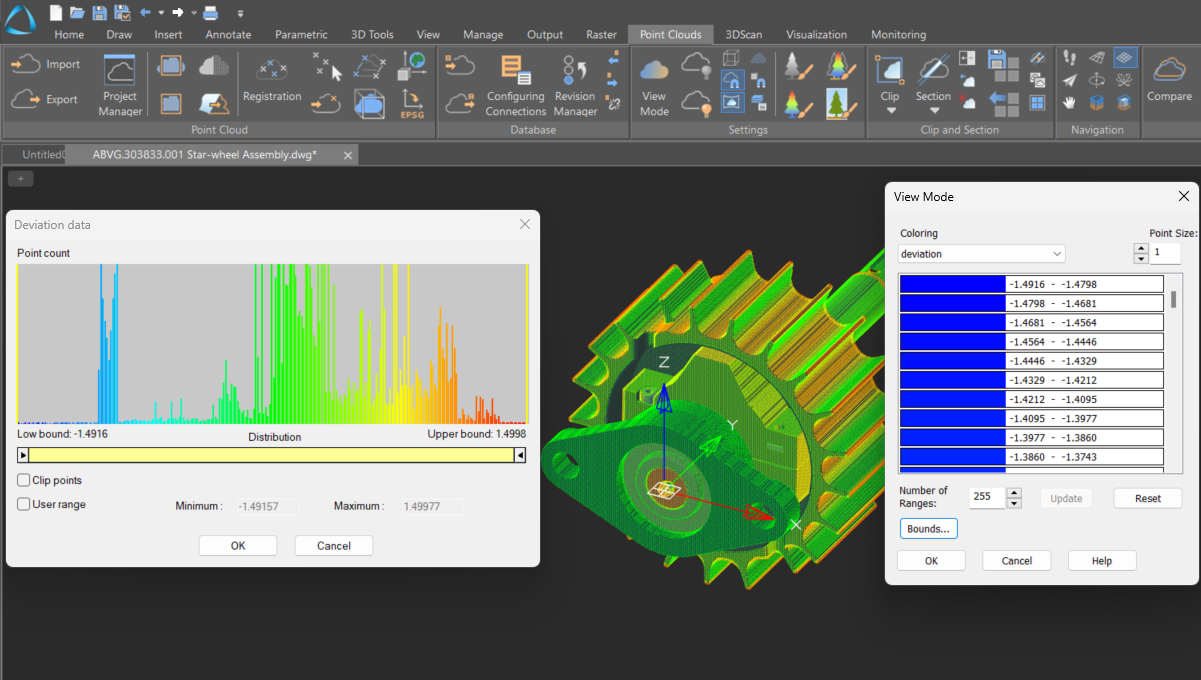Enable the Clip points checkbox

24,481
